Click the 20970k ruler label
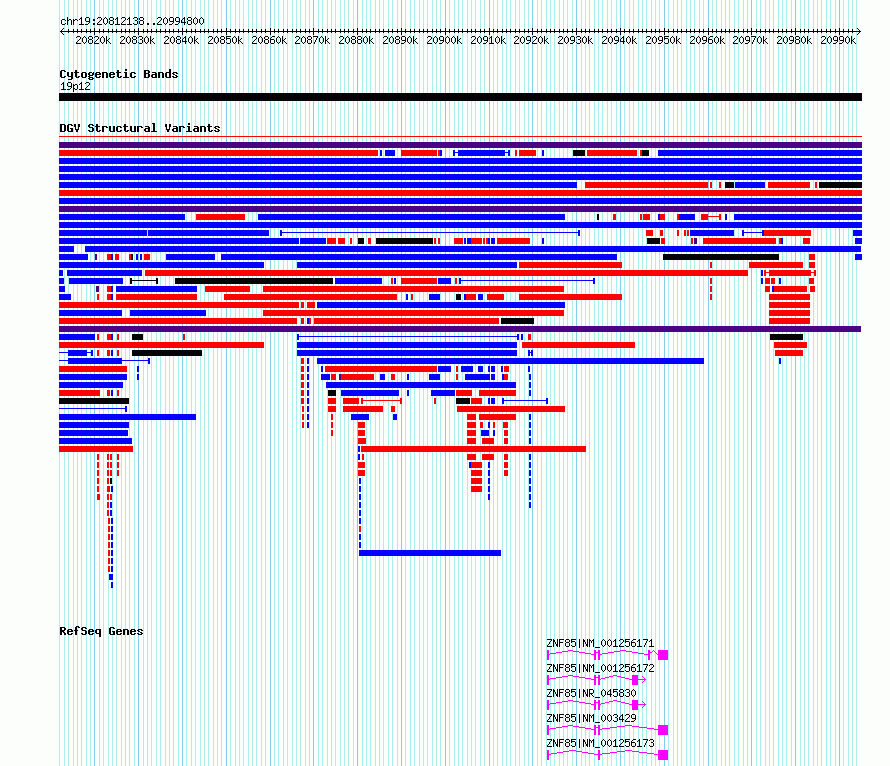Viewport: 890px width, 766px height. pyautogui.click(x=750, y=40)
